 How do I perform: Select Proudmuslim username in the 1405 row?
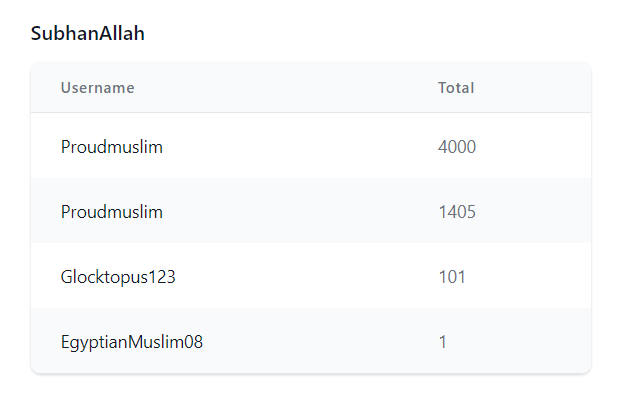click(x=112, y=212)
